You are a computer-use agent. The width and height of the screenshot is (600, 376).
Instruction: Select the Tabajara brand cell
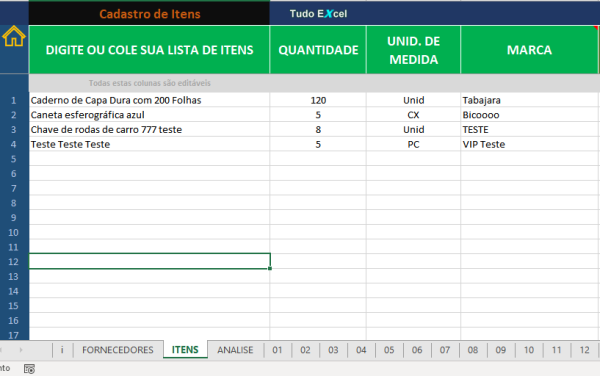click(529, 100)
